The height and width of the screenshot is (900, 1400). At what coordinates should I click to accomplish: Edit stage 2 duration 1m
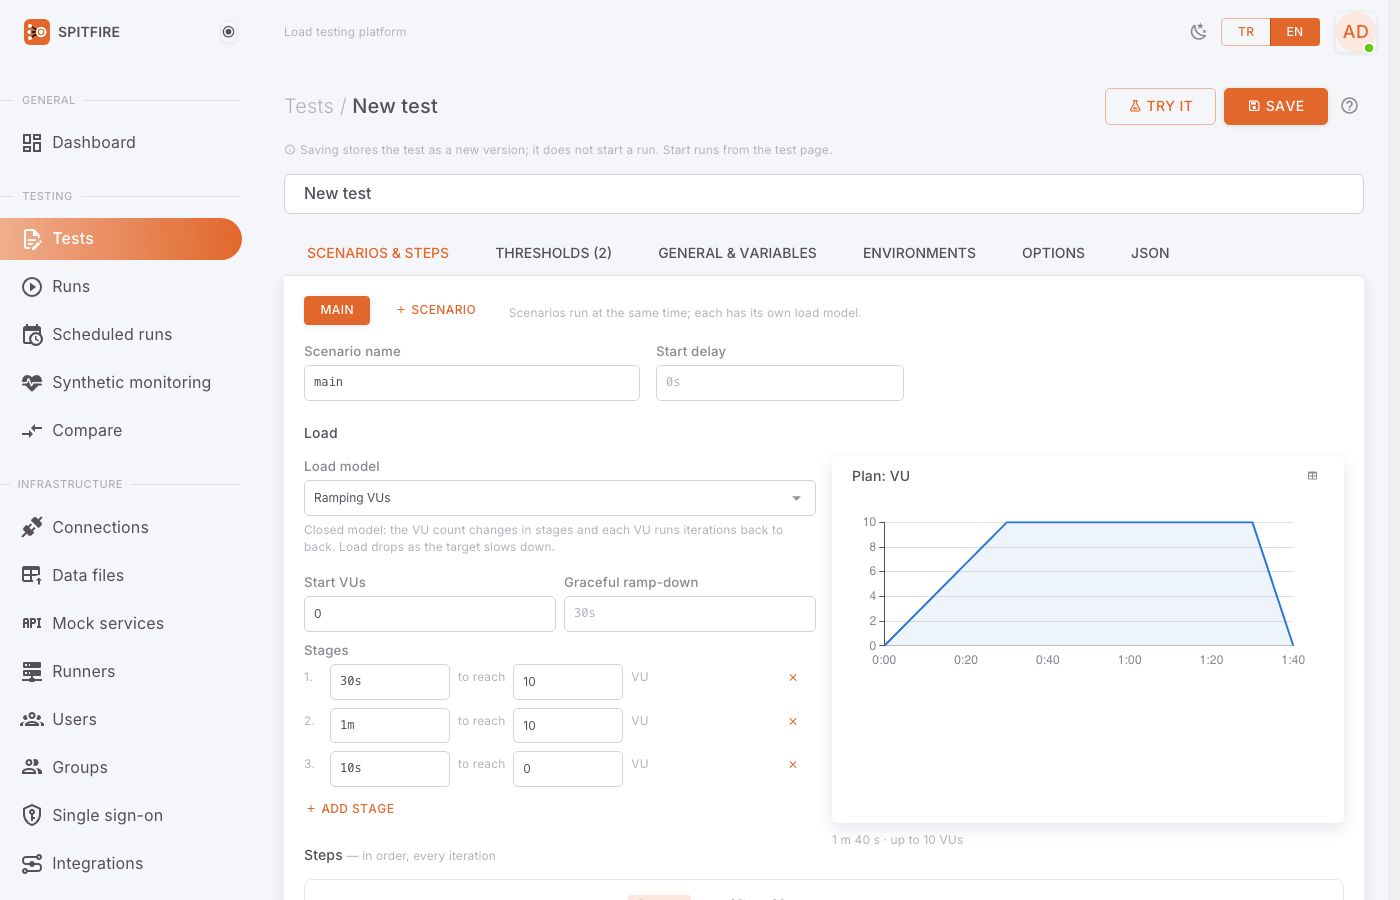point(390,725)
